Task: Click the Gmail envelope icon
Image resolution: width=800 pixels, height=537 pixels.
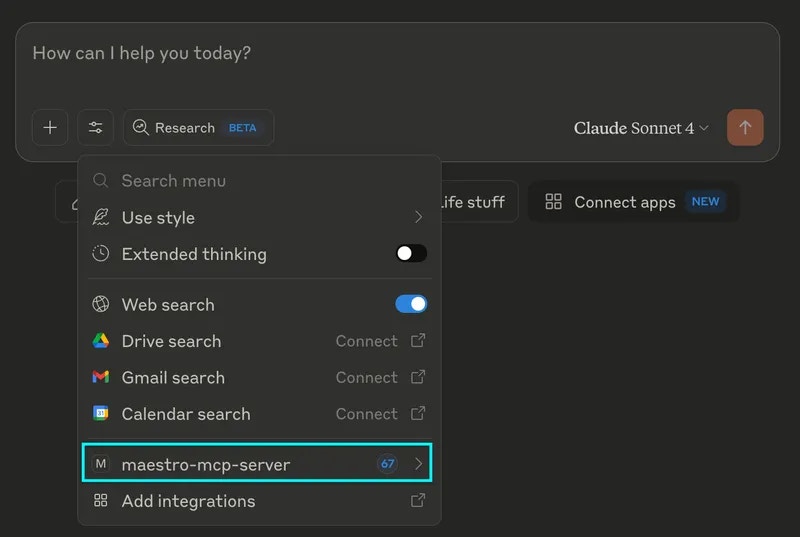Action: (101, 378)
